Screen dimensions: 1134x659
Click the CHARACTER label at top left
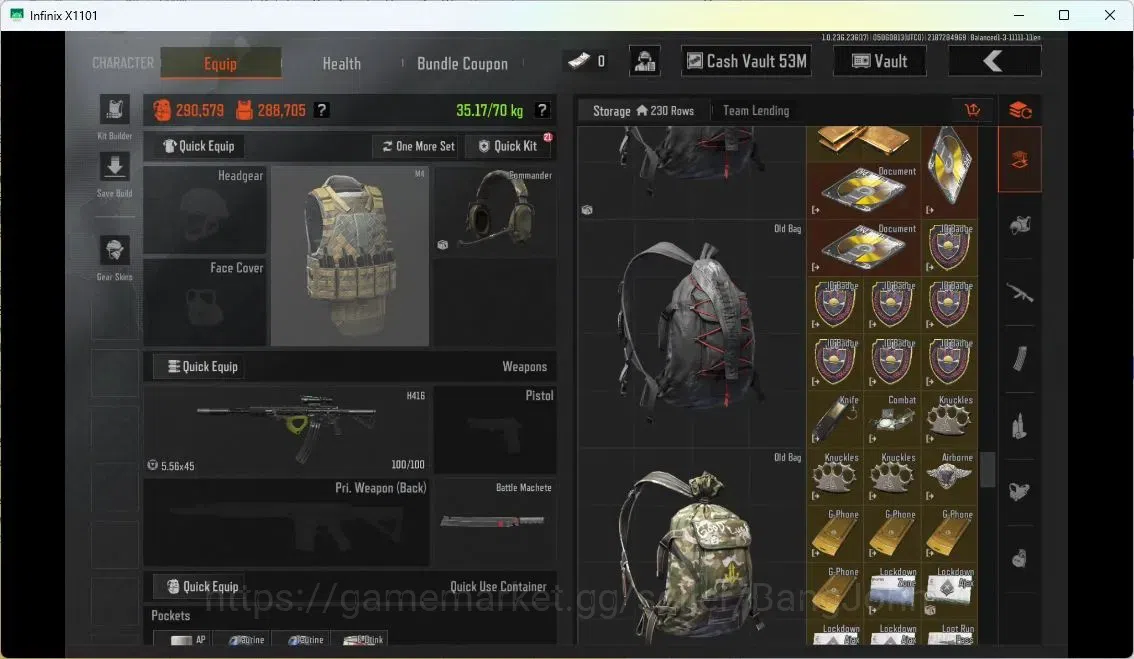click(123, 63)
